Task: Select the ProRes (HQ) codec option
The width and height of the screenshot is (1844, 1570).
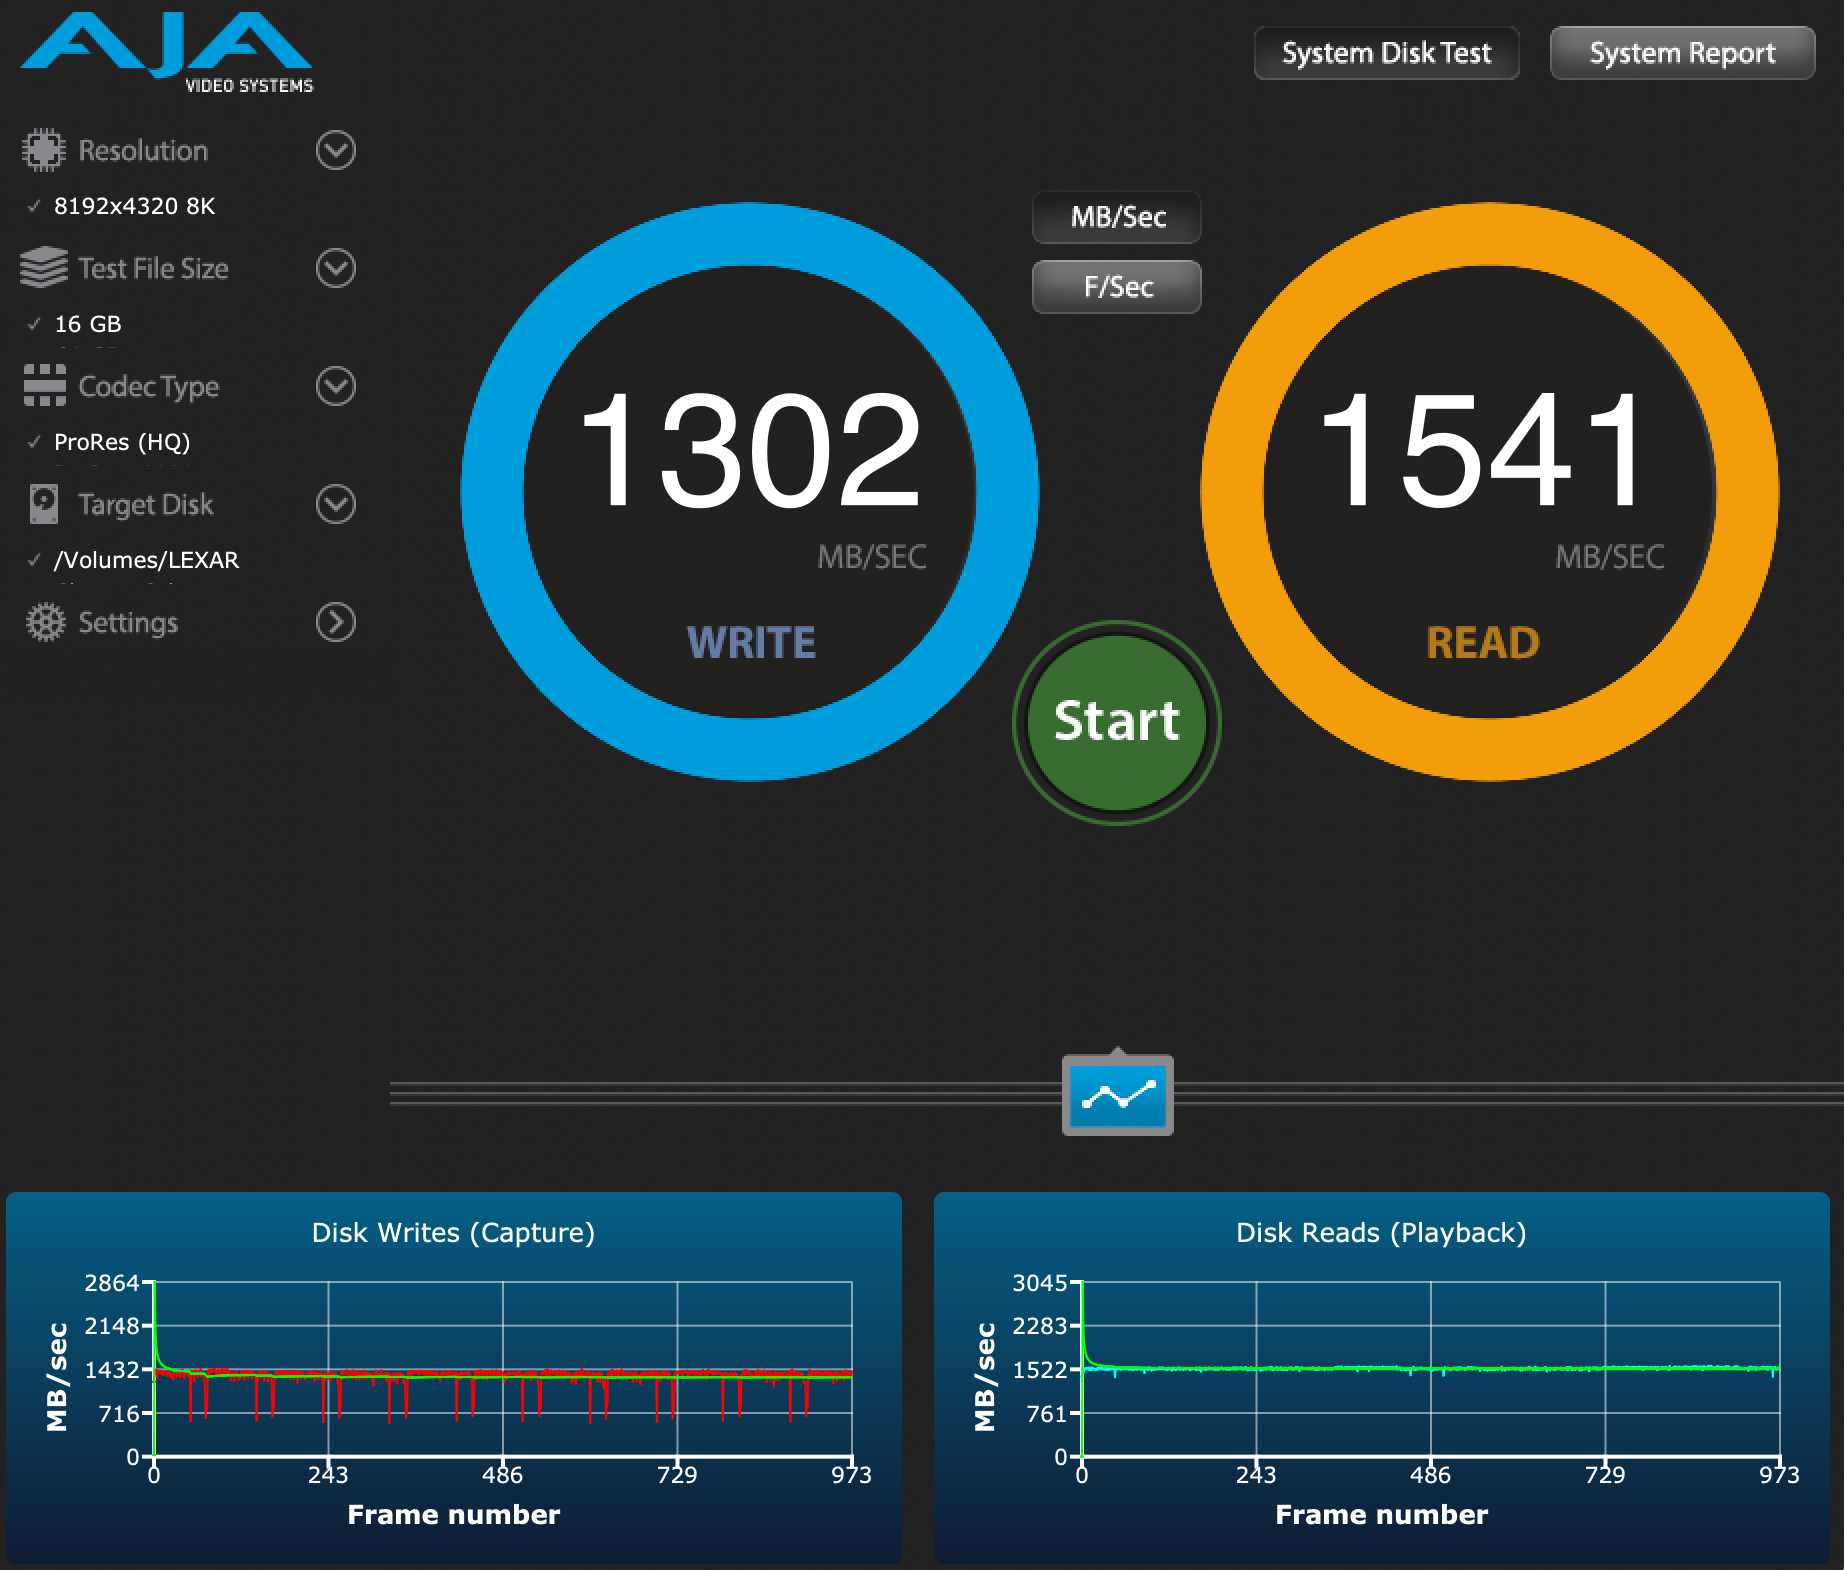Action: [122, 442]
